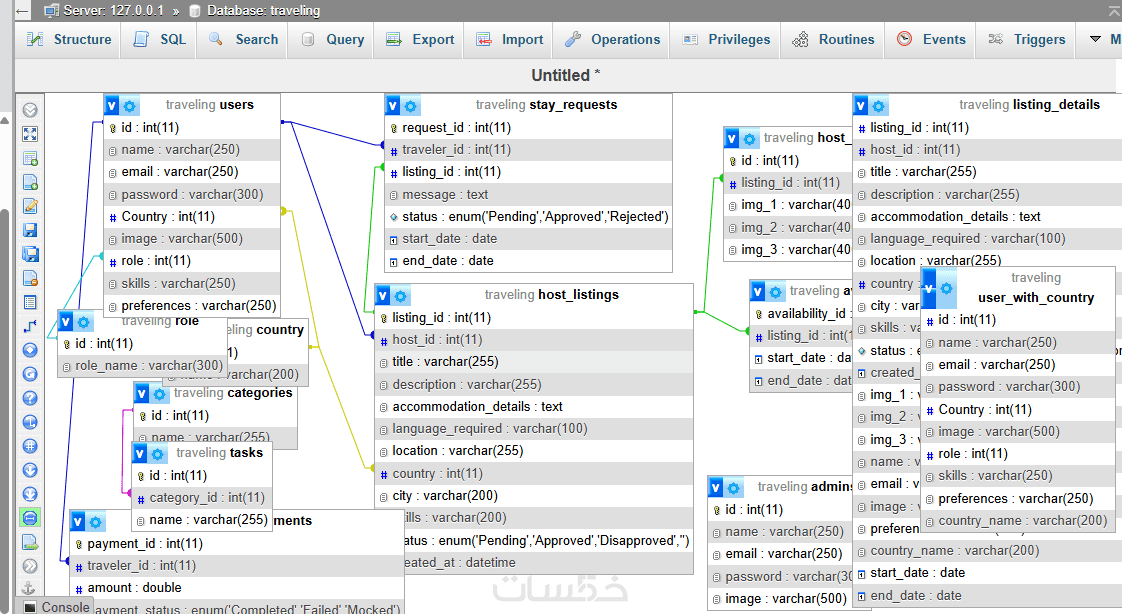This screenshot has height=614, width=1122.
Task: Open the Triggers tab
Action: point(1027,39)
